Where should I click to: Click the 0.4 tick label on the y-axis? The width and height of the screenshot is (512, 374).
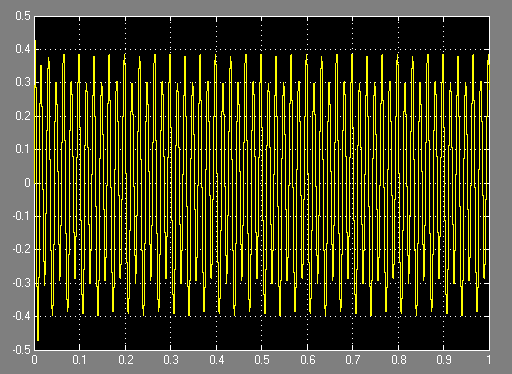tap(23, 49)
